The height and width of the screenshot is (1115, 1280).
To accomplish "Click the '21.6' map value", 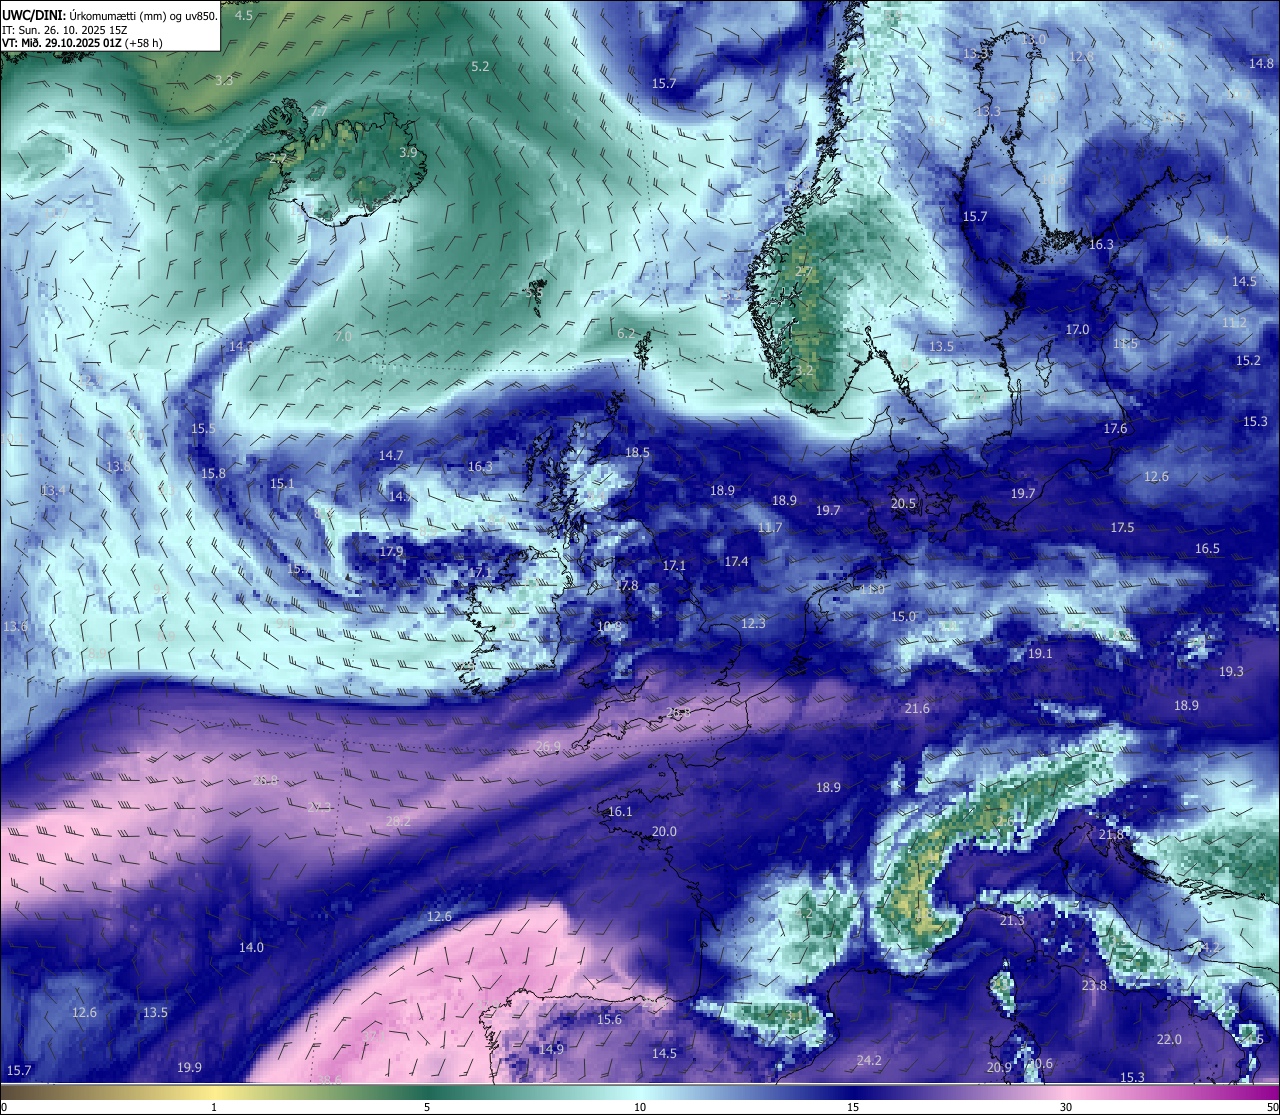I will tap(917, 708).
